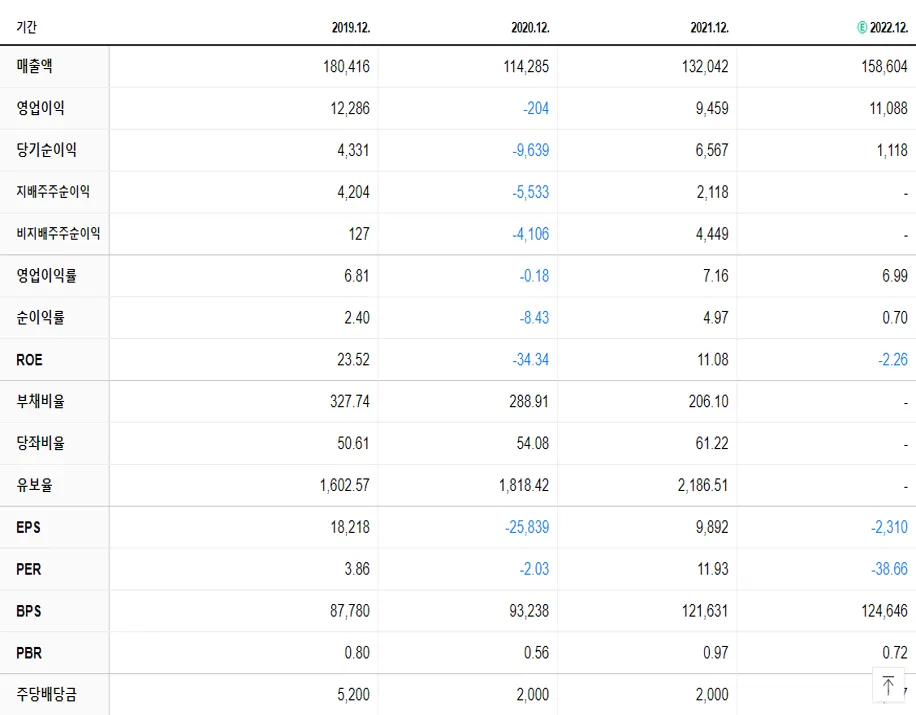Click the -34.34 ROE value

(x=531, y=360)
